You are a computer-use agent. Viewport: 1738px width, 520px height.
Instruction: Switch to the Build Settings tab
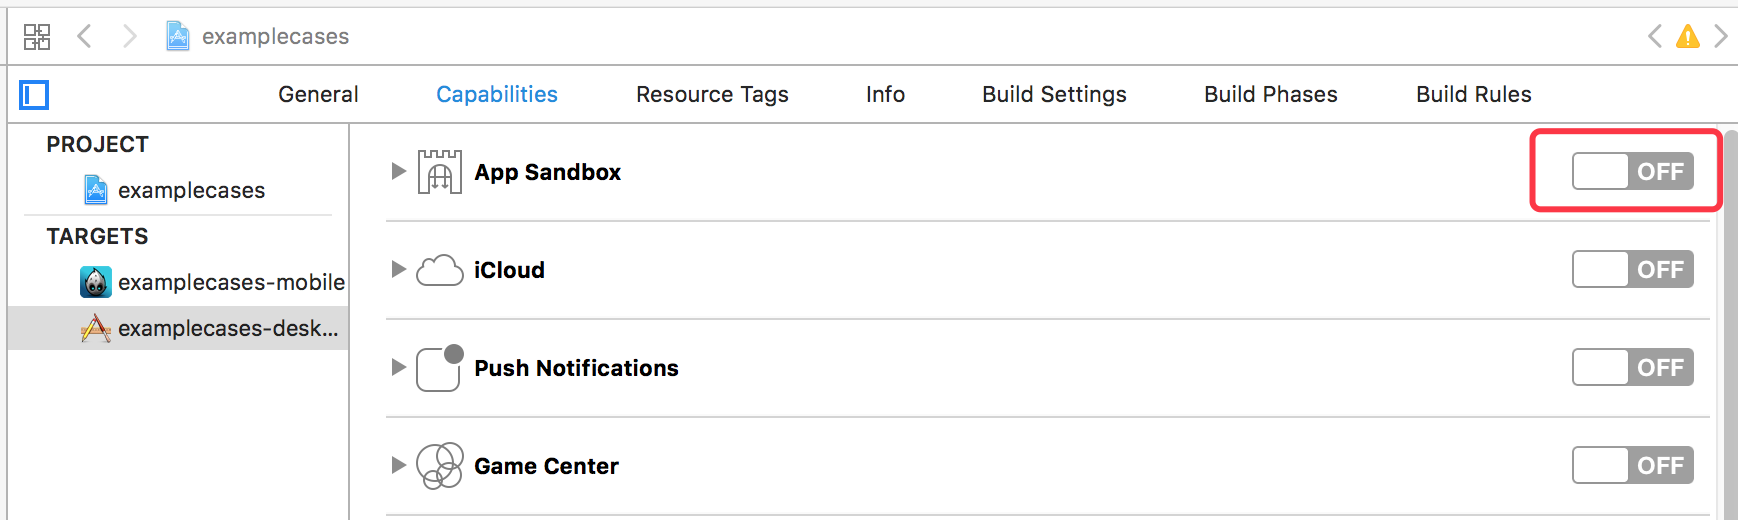[1054, 95]
